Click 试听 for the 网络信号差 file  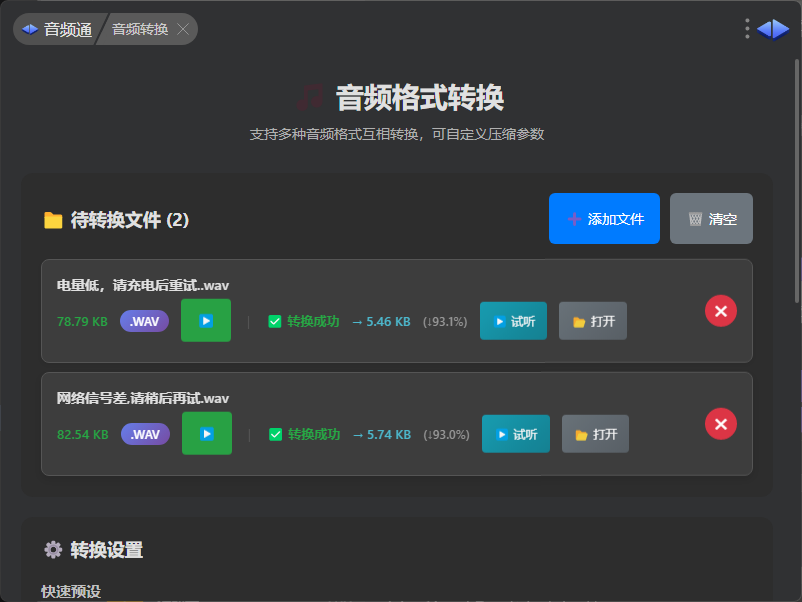click(516, 434)
